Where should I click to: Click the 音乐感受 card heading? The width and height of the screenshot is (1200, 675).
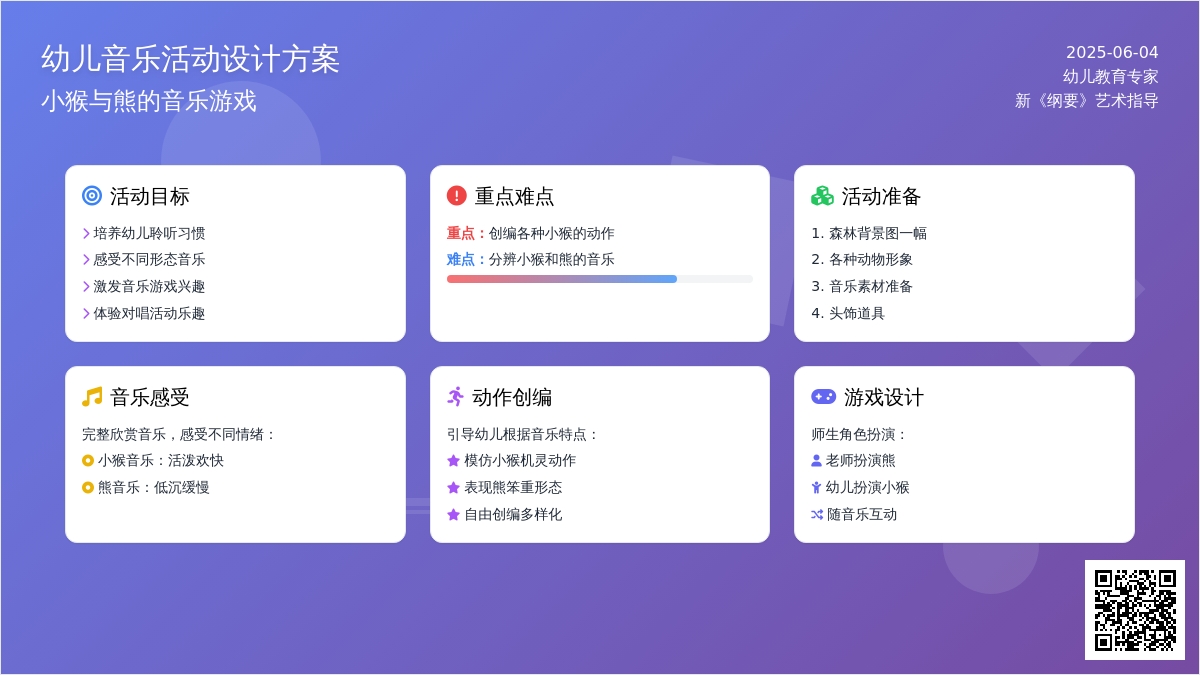[x=150, y=397]
